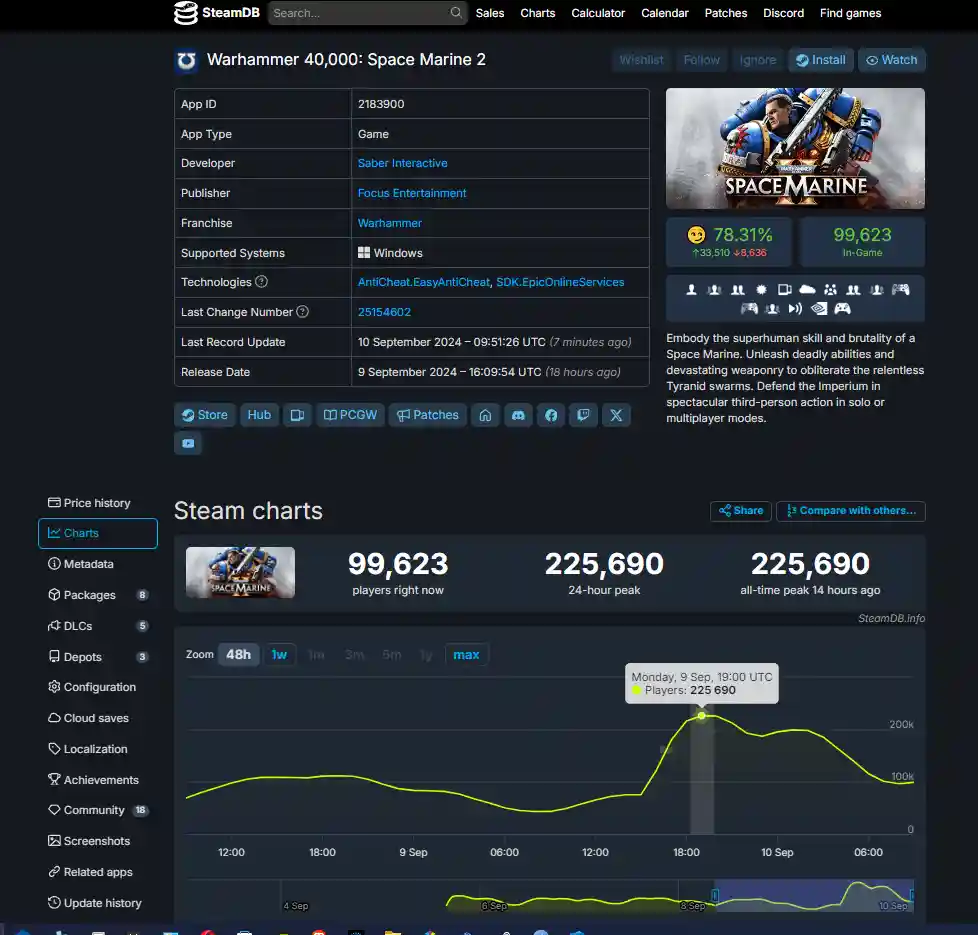Open Focus Entertainment publisher link
This screenshot has width=978, height=935.
point(412,193)
